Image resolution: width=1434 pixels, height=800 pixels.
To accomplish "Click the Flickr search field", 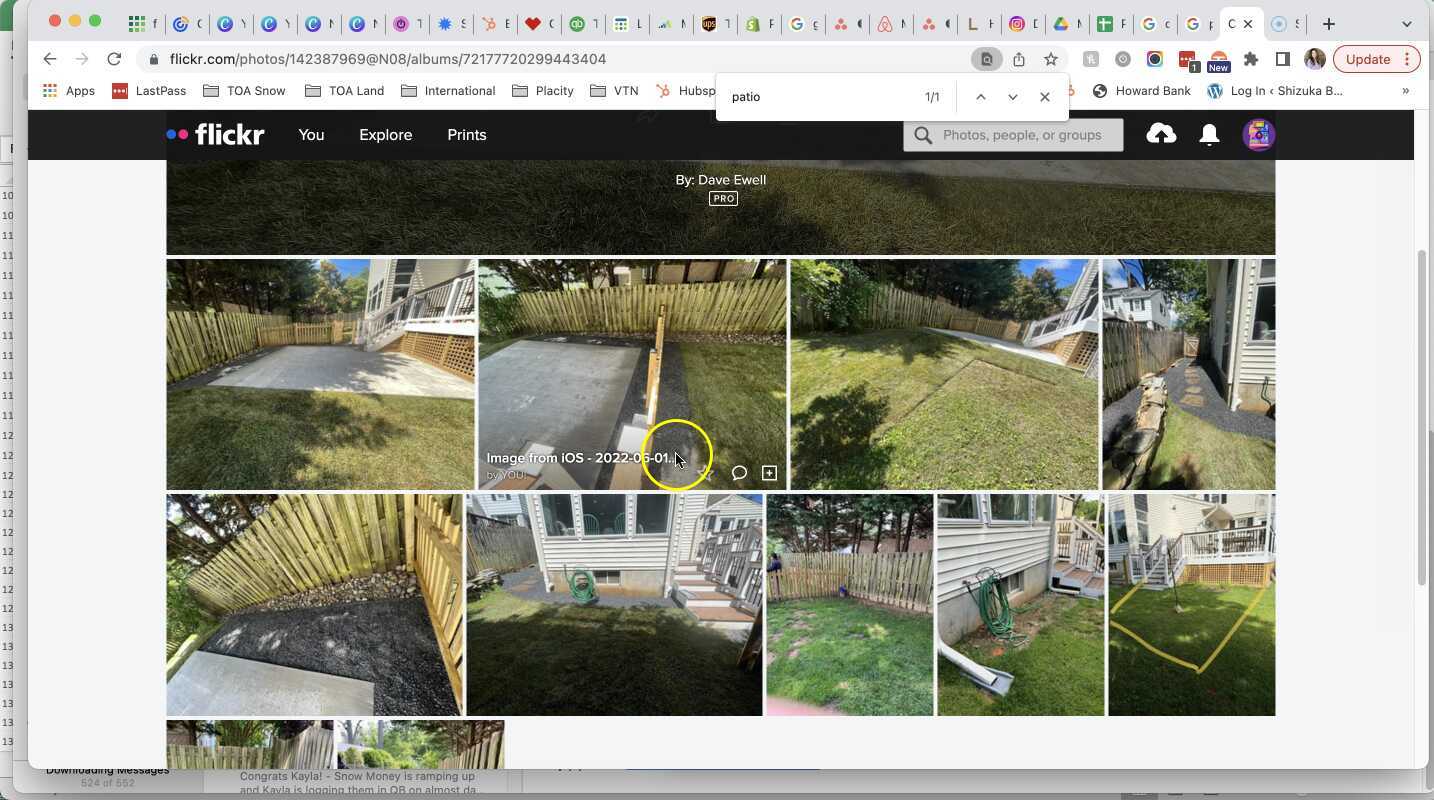I will coord(1022,135).
